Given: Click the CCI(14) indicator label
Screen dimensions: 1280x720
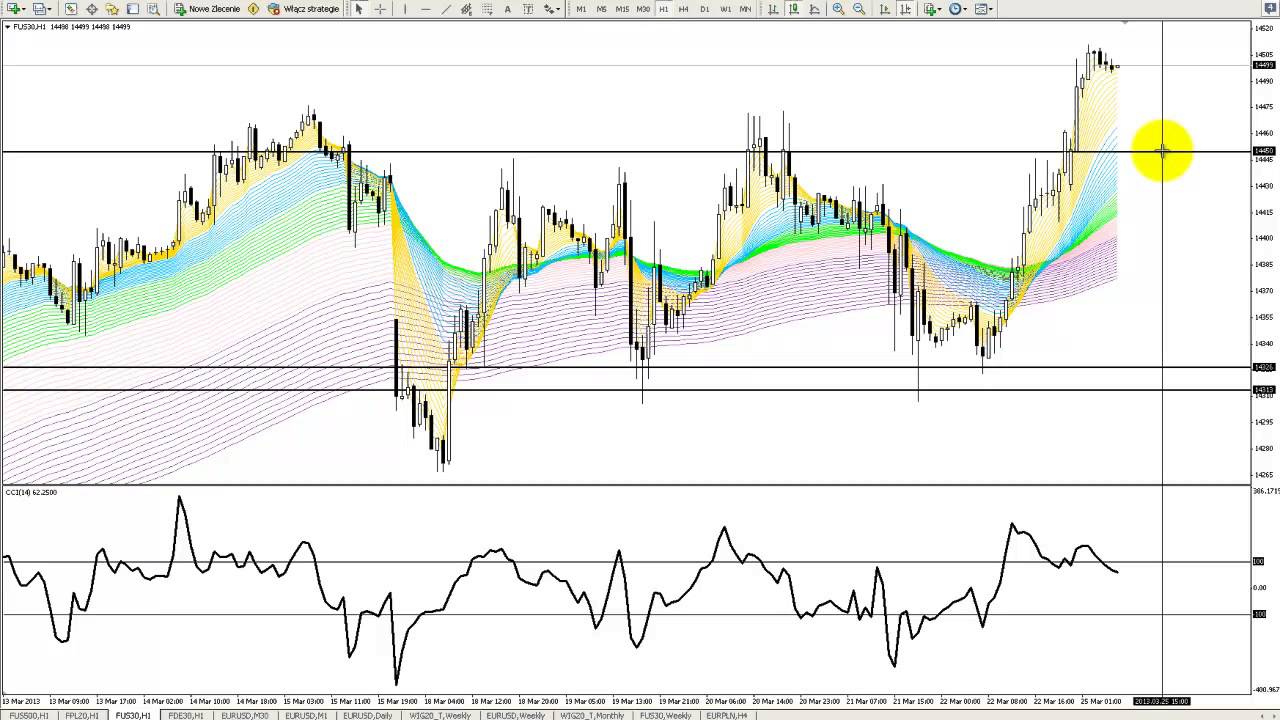Looking at the screenshot, I should coord(31,492).
